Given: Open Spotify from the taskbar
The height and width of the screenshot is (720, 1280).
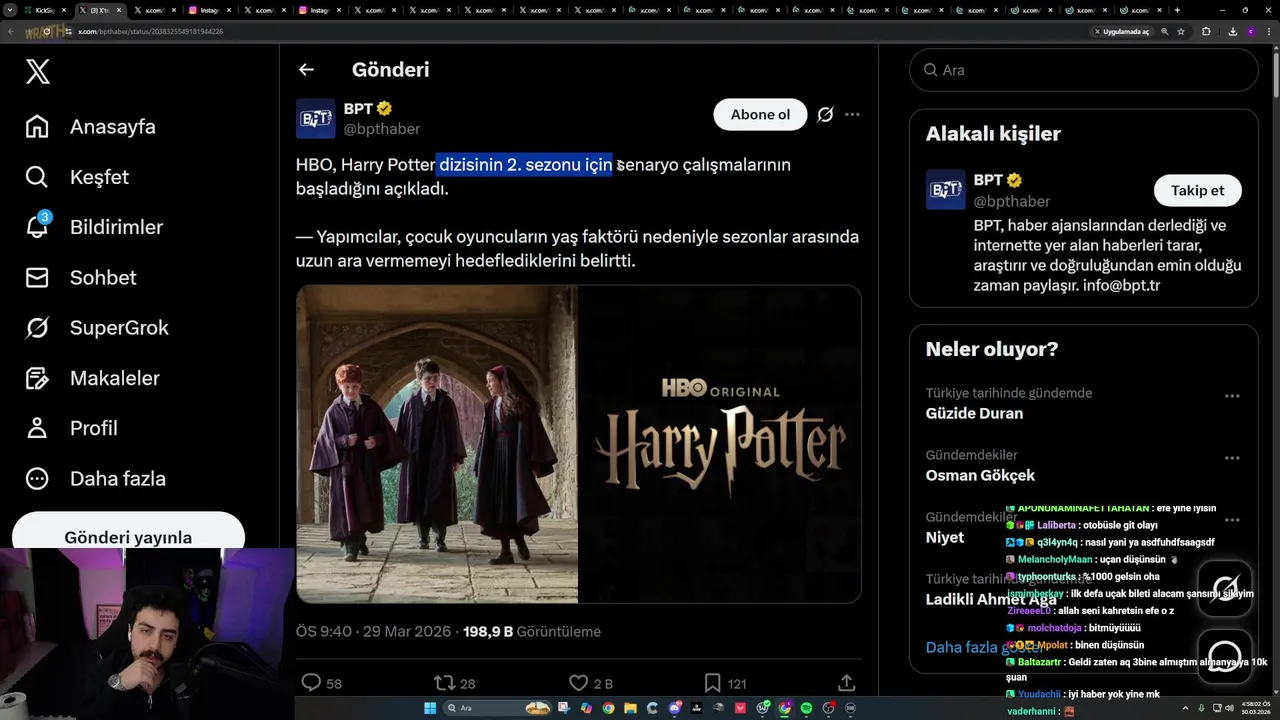Looking at the screenshot, I should [x=807, y=708].
